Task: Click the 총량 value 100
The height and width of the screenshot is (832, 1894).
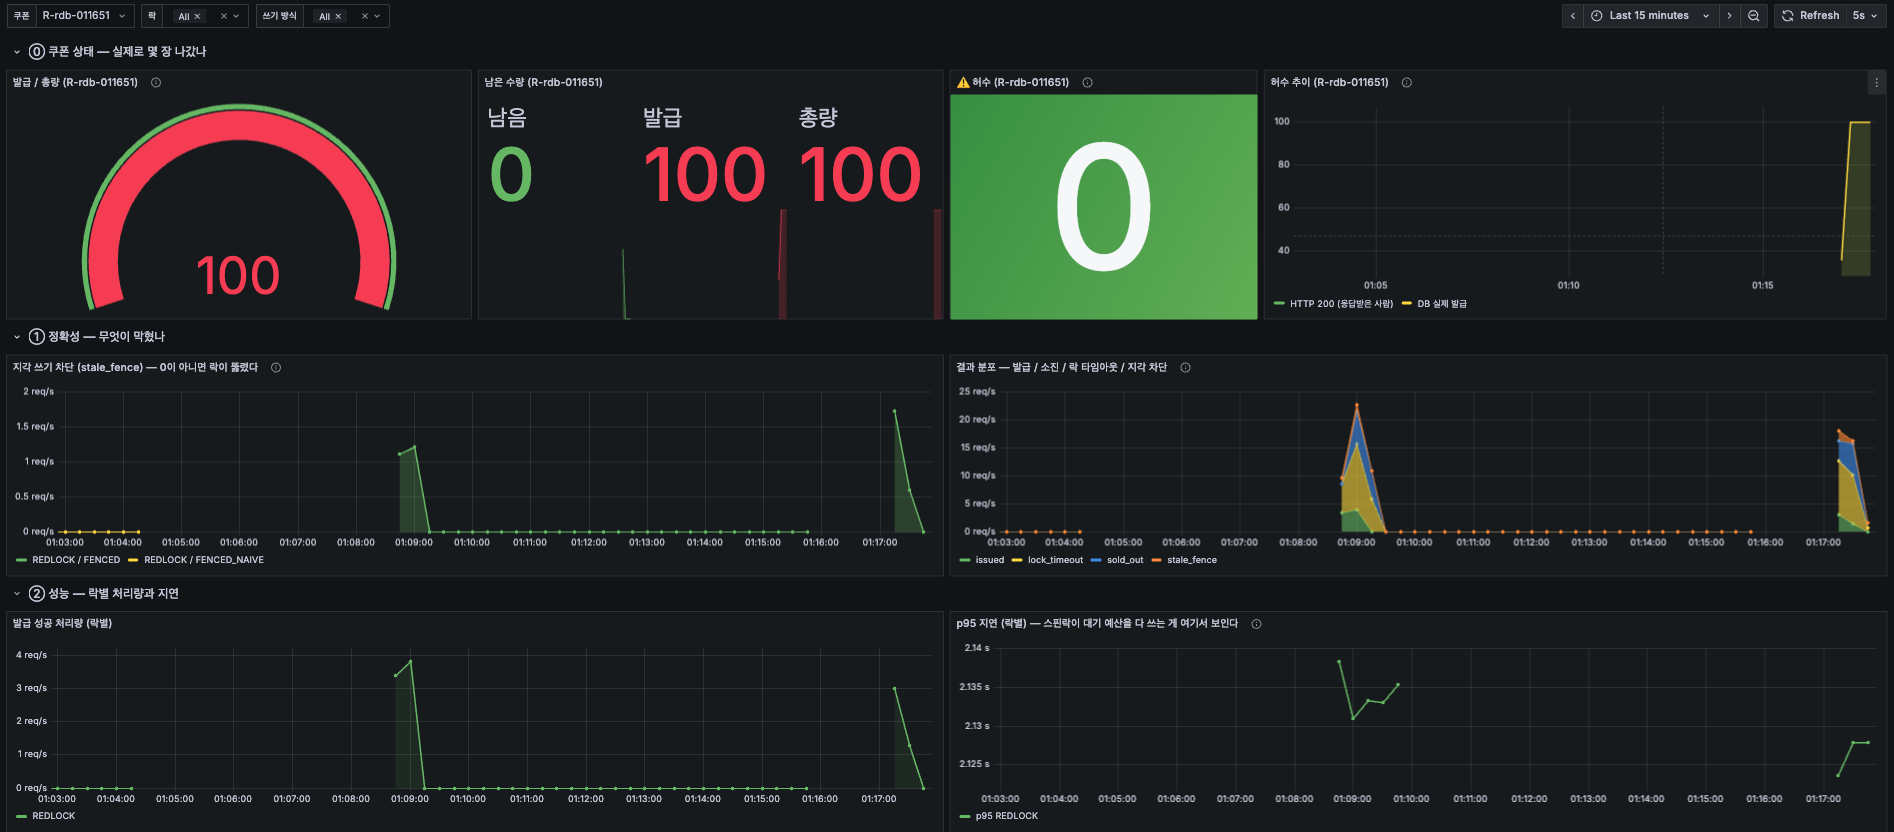Action: [x=860, y=175]
